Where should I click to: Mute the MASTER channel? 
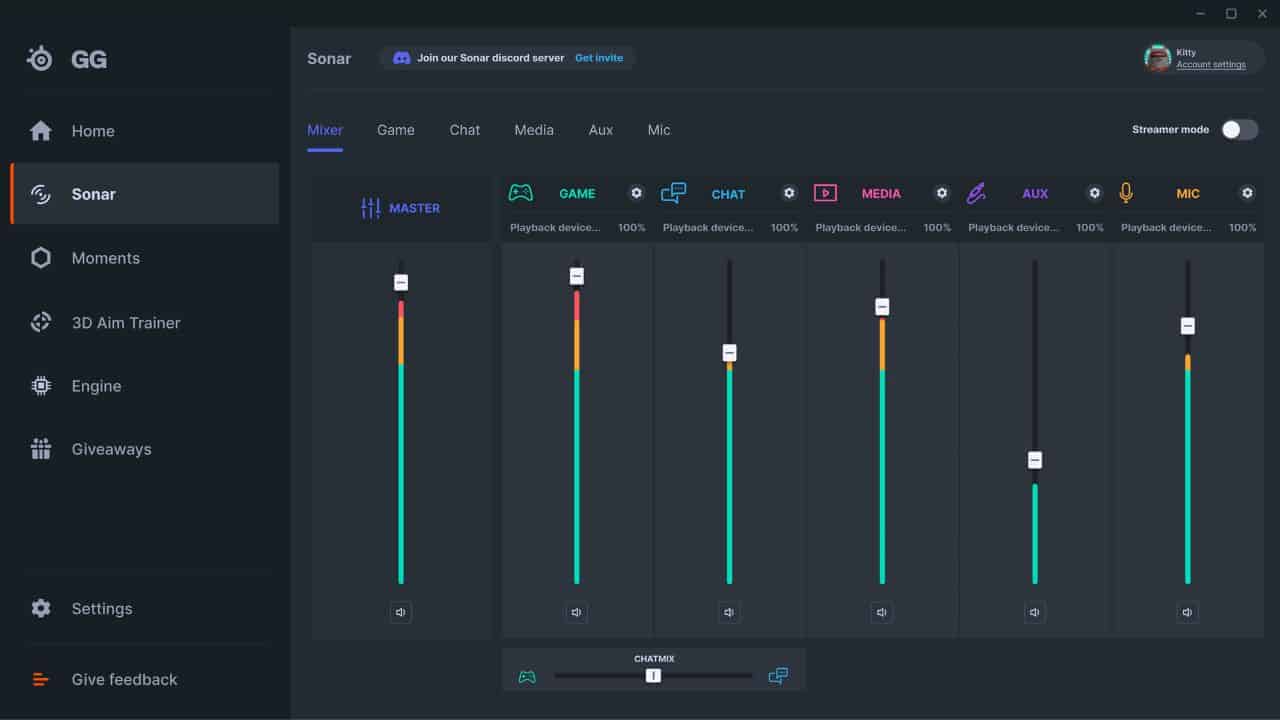tap(401, 612)
